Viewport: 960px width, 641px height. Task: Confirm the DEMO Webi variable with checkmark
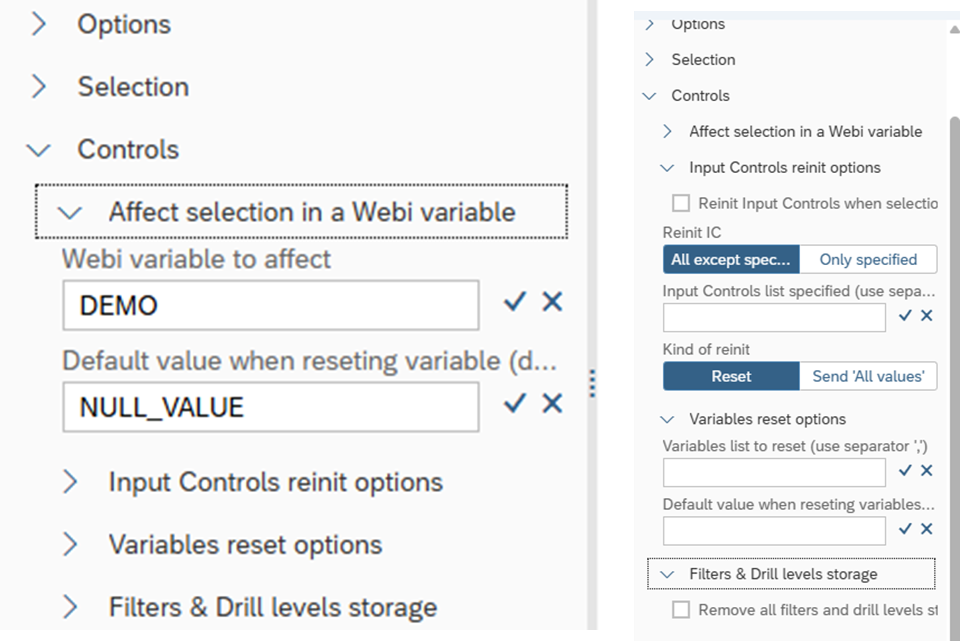click(515, 302)
